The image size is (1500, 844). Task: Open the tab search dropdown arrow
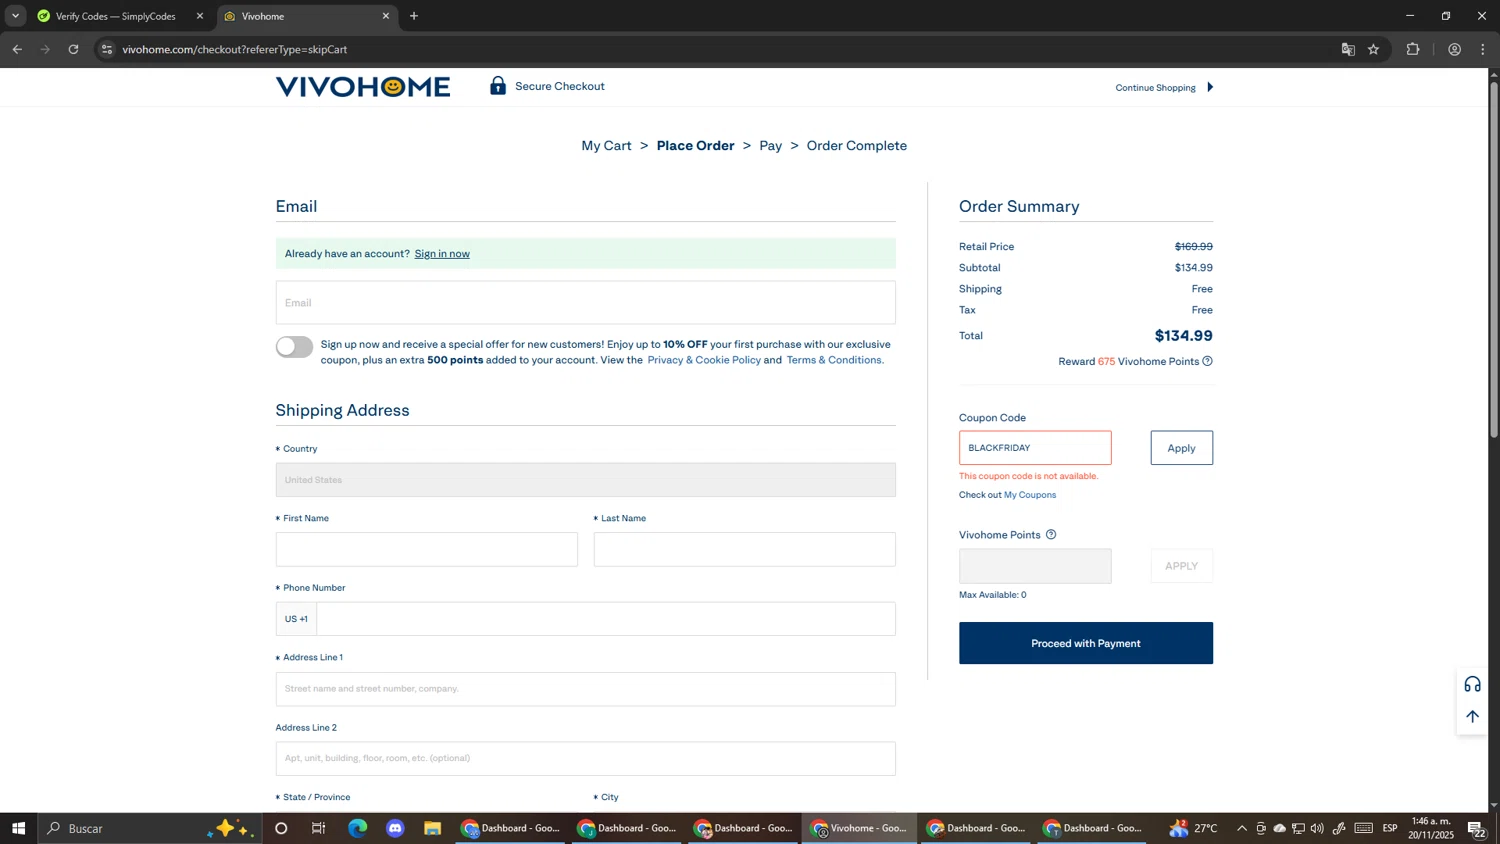(x=15, y=16)
